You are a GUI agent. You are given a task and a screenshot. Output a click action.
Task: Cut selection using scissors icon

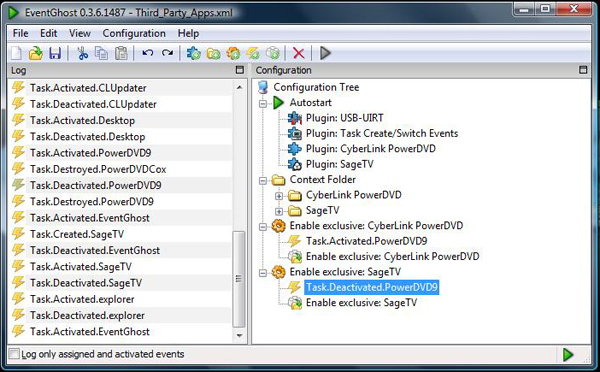point(82,53)
